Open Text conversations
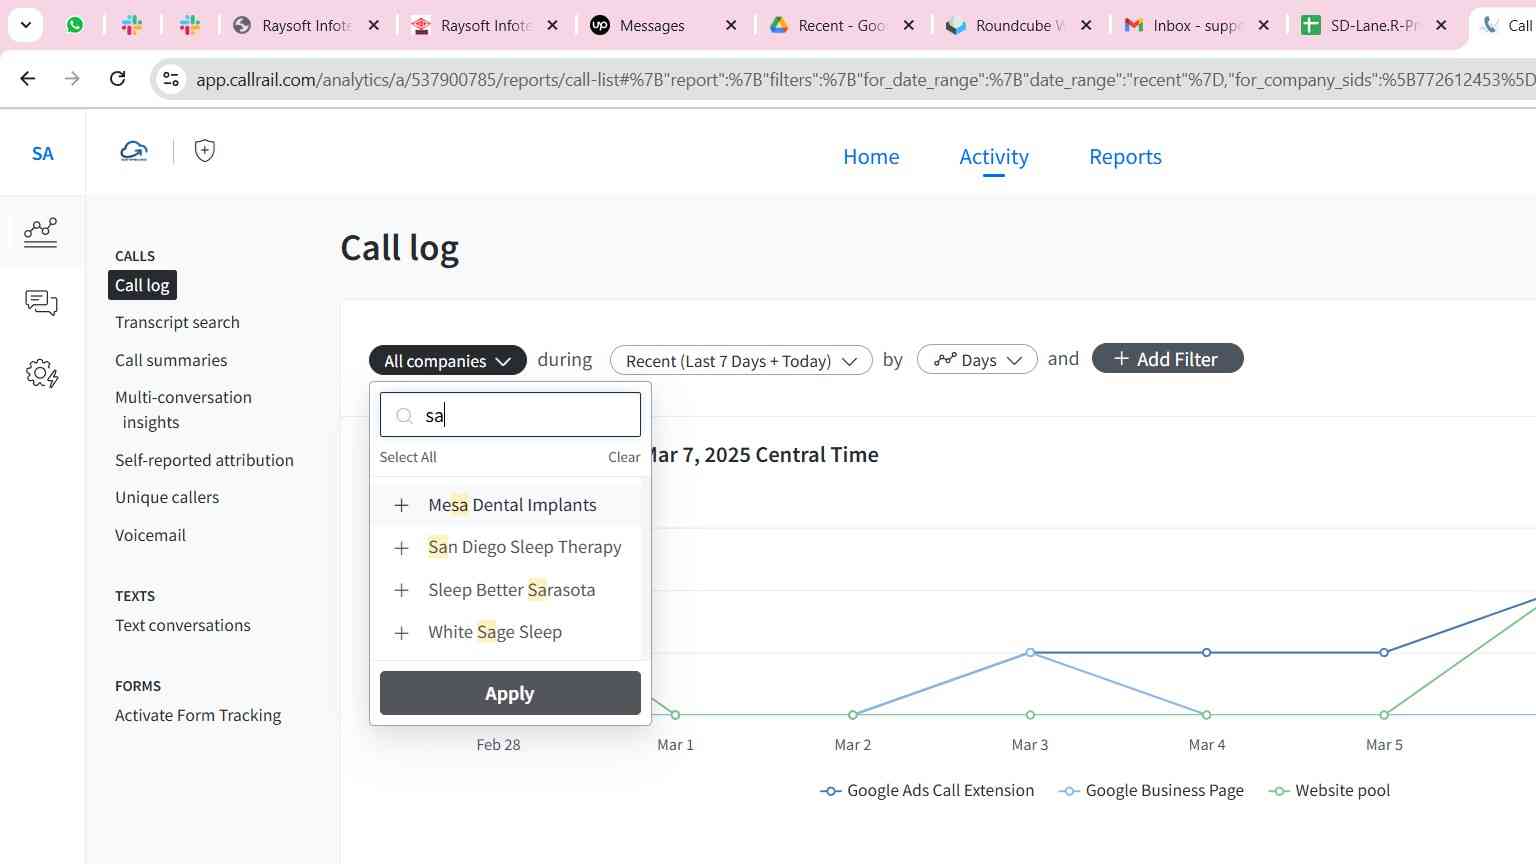Viewport: 1536px width, 864px height. 183,625
